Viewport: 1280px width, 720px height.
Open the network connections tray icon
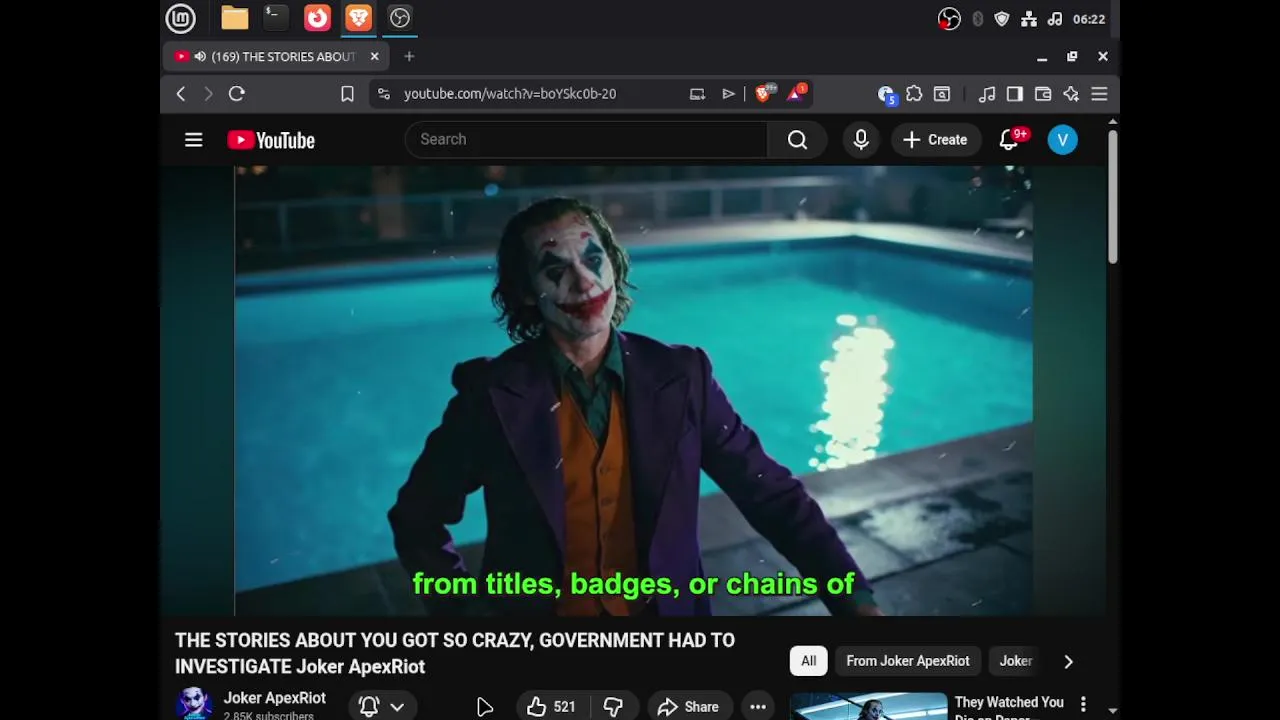pyautogui.click(x=1028, y=19)
